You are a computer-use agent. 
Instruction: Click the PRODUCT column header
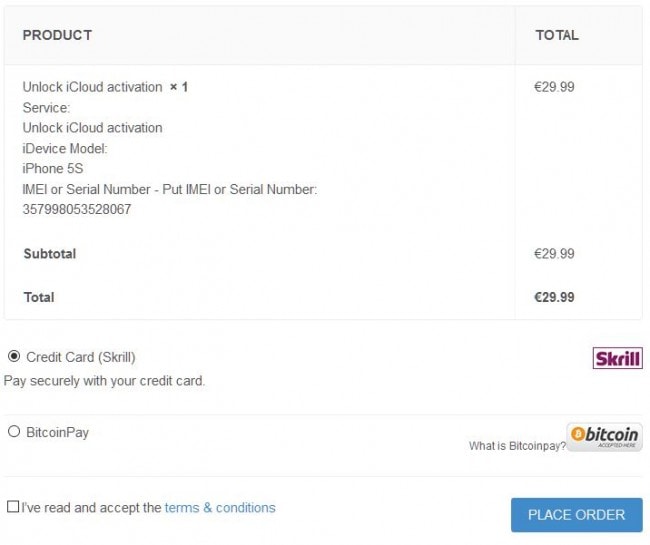[57, 35]
